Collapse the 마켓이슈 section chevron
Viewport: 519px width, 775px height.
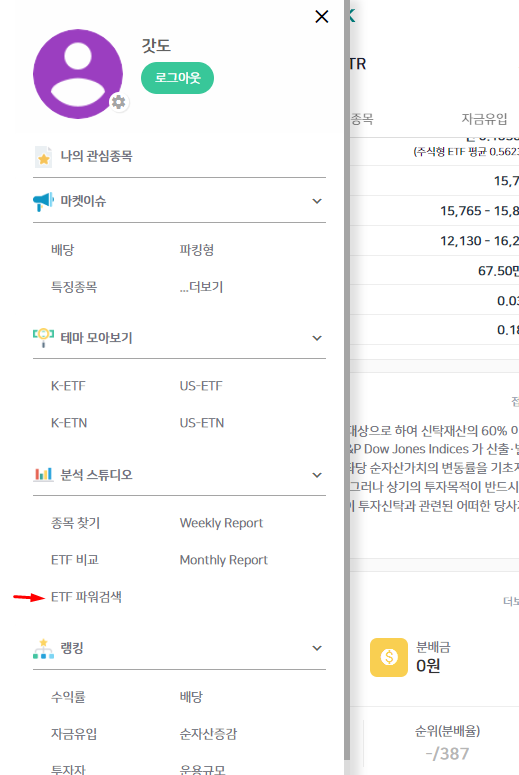(317, 201)
